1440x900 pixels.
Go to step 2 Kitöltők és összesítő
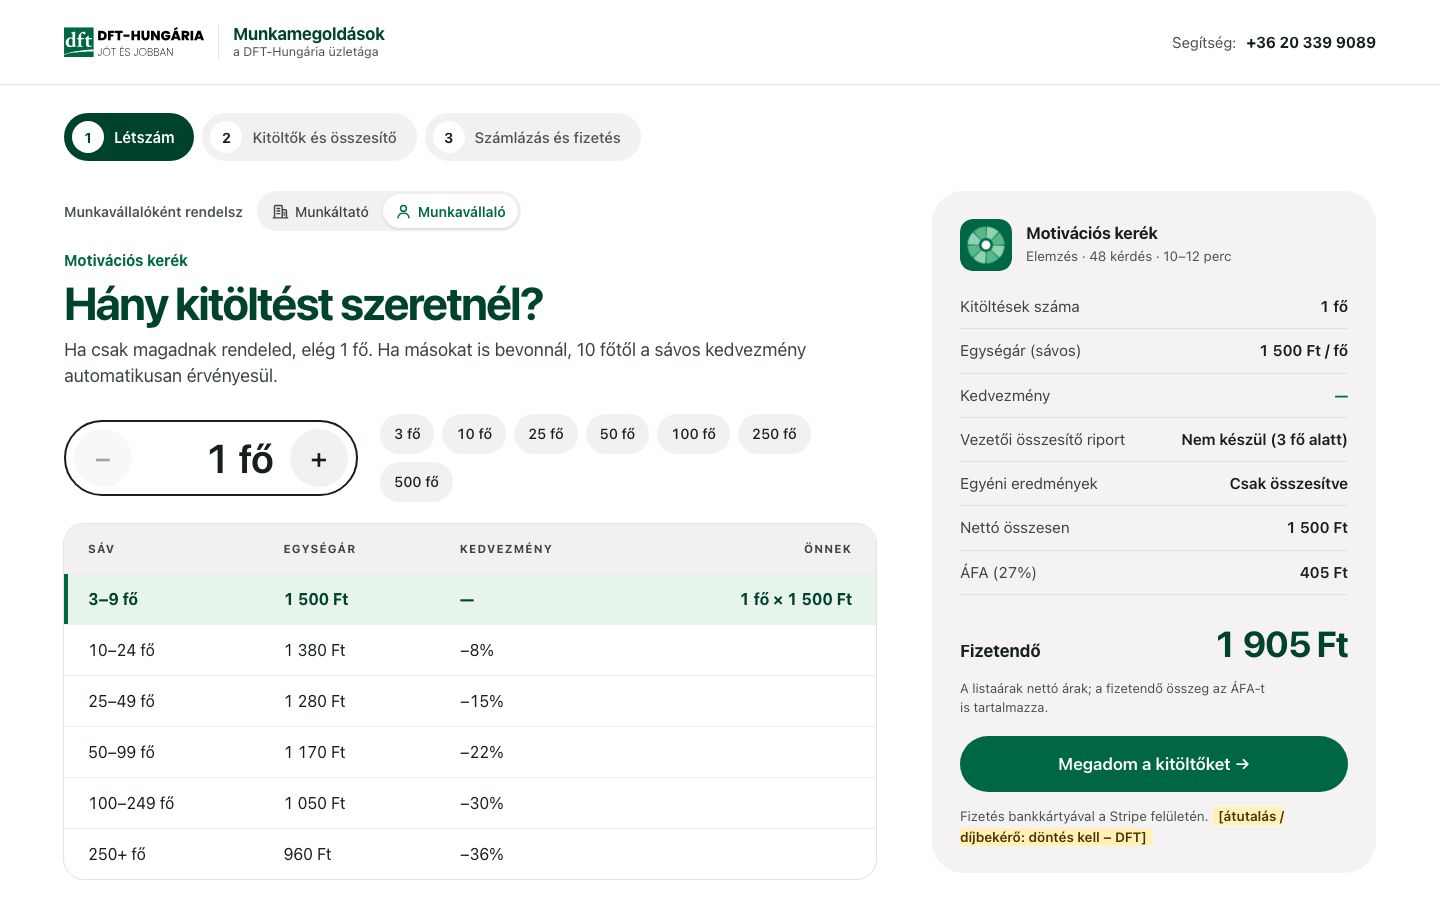(310, 137)
